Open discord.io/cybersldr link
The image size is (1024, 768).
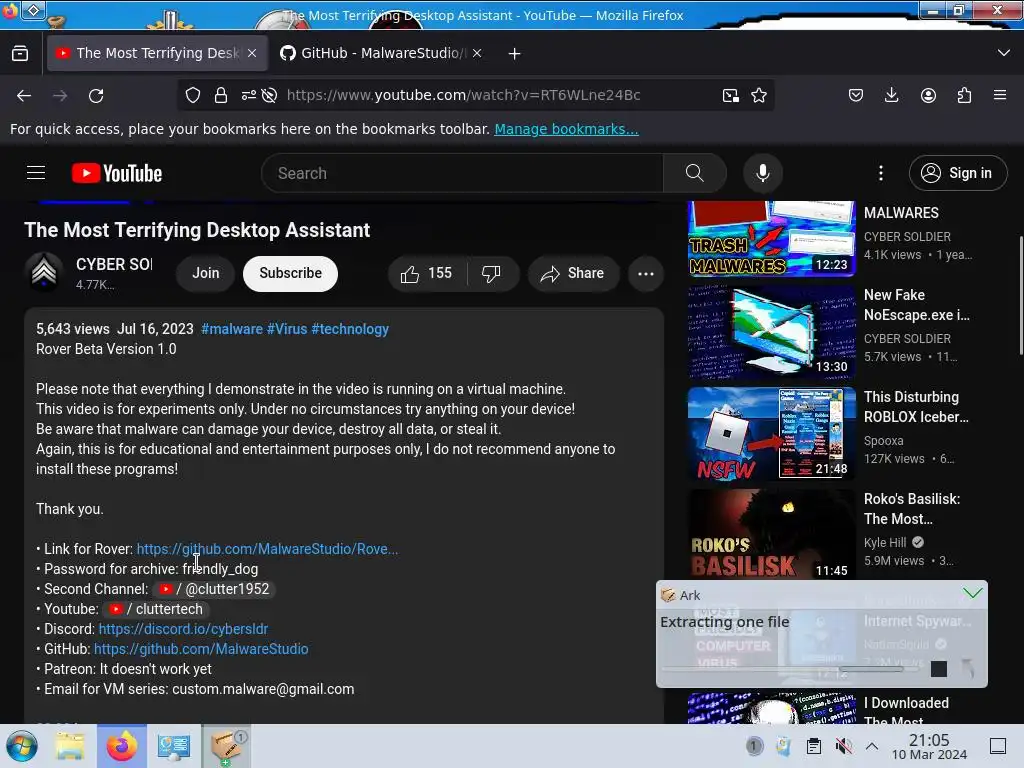tap(184, 629)
